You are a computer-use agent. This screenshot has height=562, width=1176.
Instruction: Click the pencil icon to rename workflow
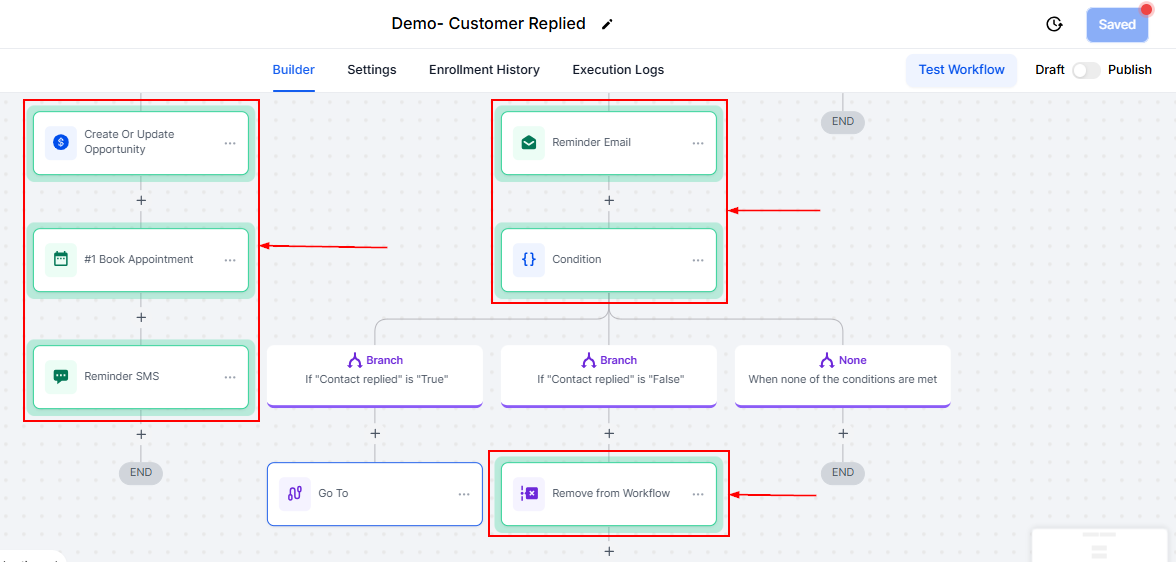coord(608,24)
